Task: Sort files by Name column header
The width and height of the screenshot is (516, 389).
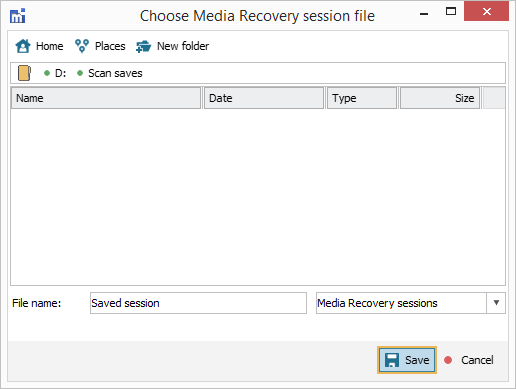Action: (x=106, y=98)
